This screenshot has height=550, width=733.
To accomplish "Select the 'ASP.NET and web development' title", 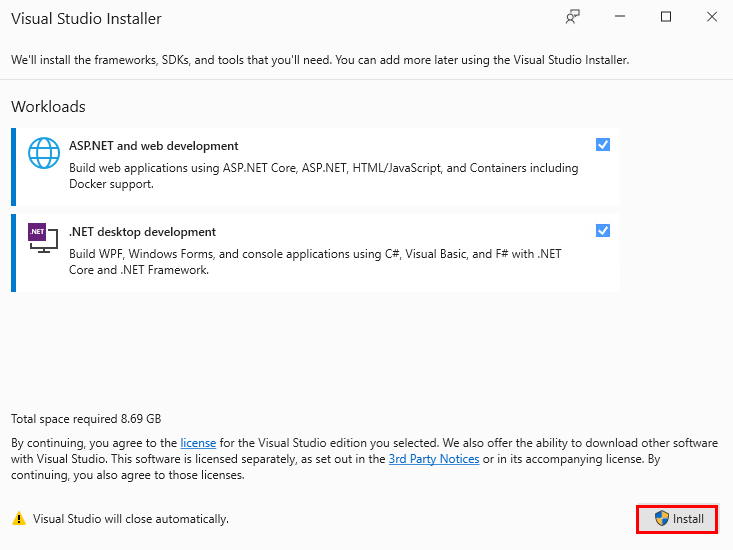I will 154,146.
